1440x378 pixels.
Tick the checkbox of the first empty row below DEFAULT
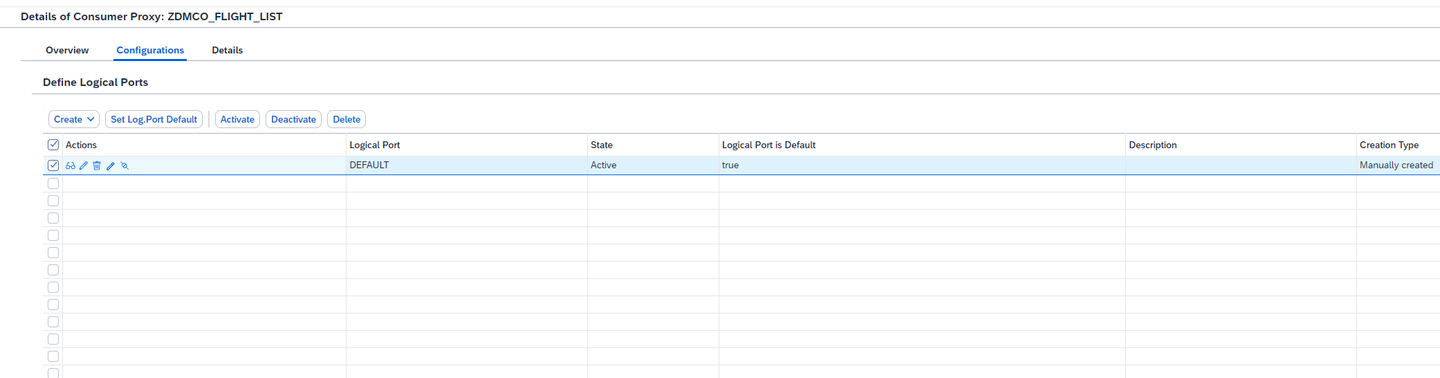tap(54, 184)
